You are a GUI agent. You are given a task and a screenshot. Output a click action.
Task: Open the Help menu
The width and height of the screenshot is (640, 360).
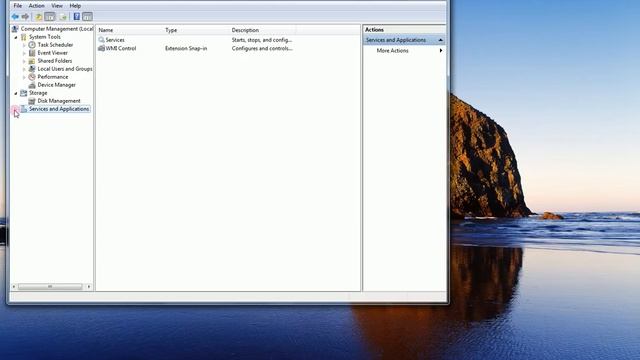pyautogui.click(x=75, y=6)
